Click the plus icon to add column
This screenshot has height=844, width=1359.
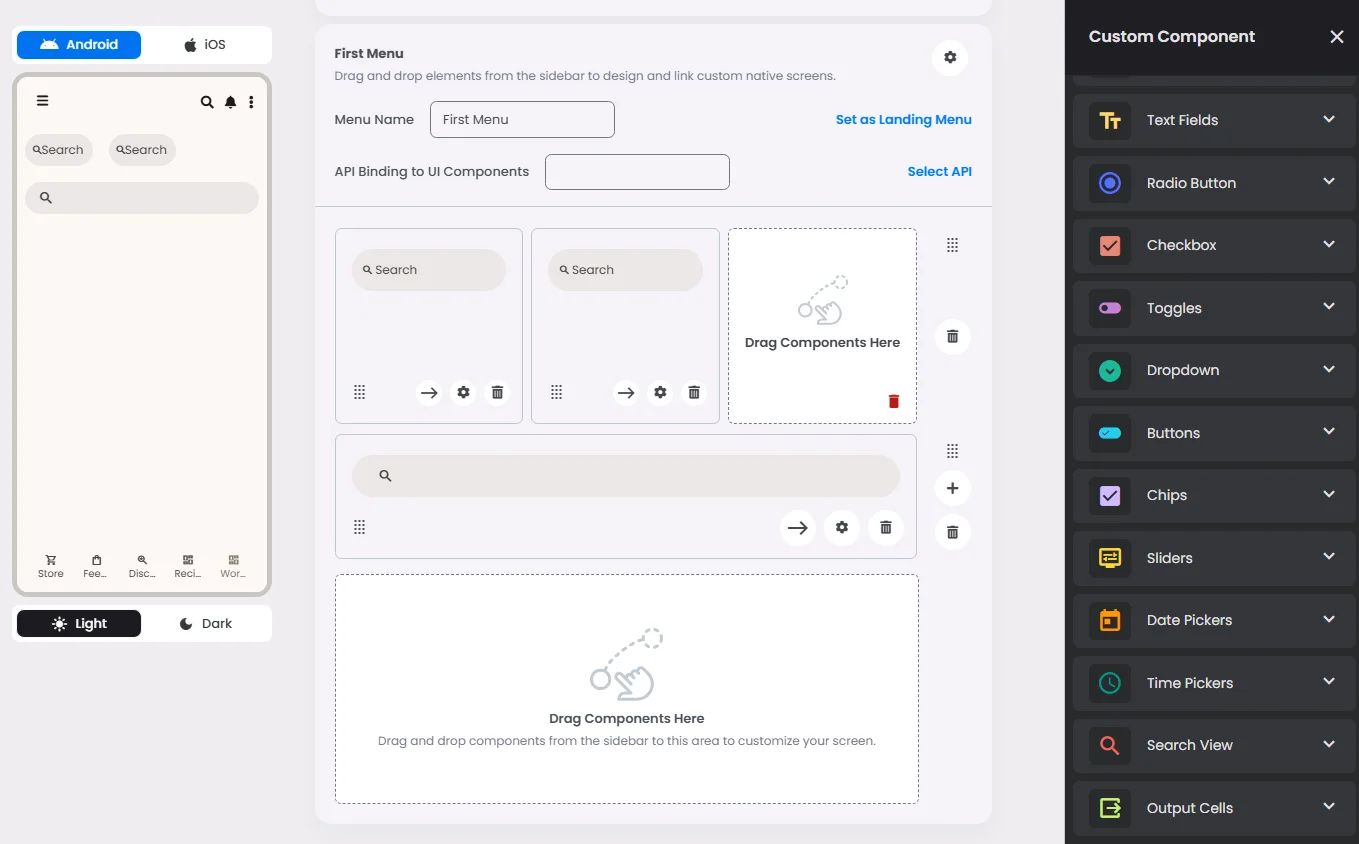[x=952, y=488]
